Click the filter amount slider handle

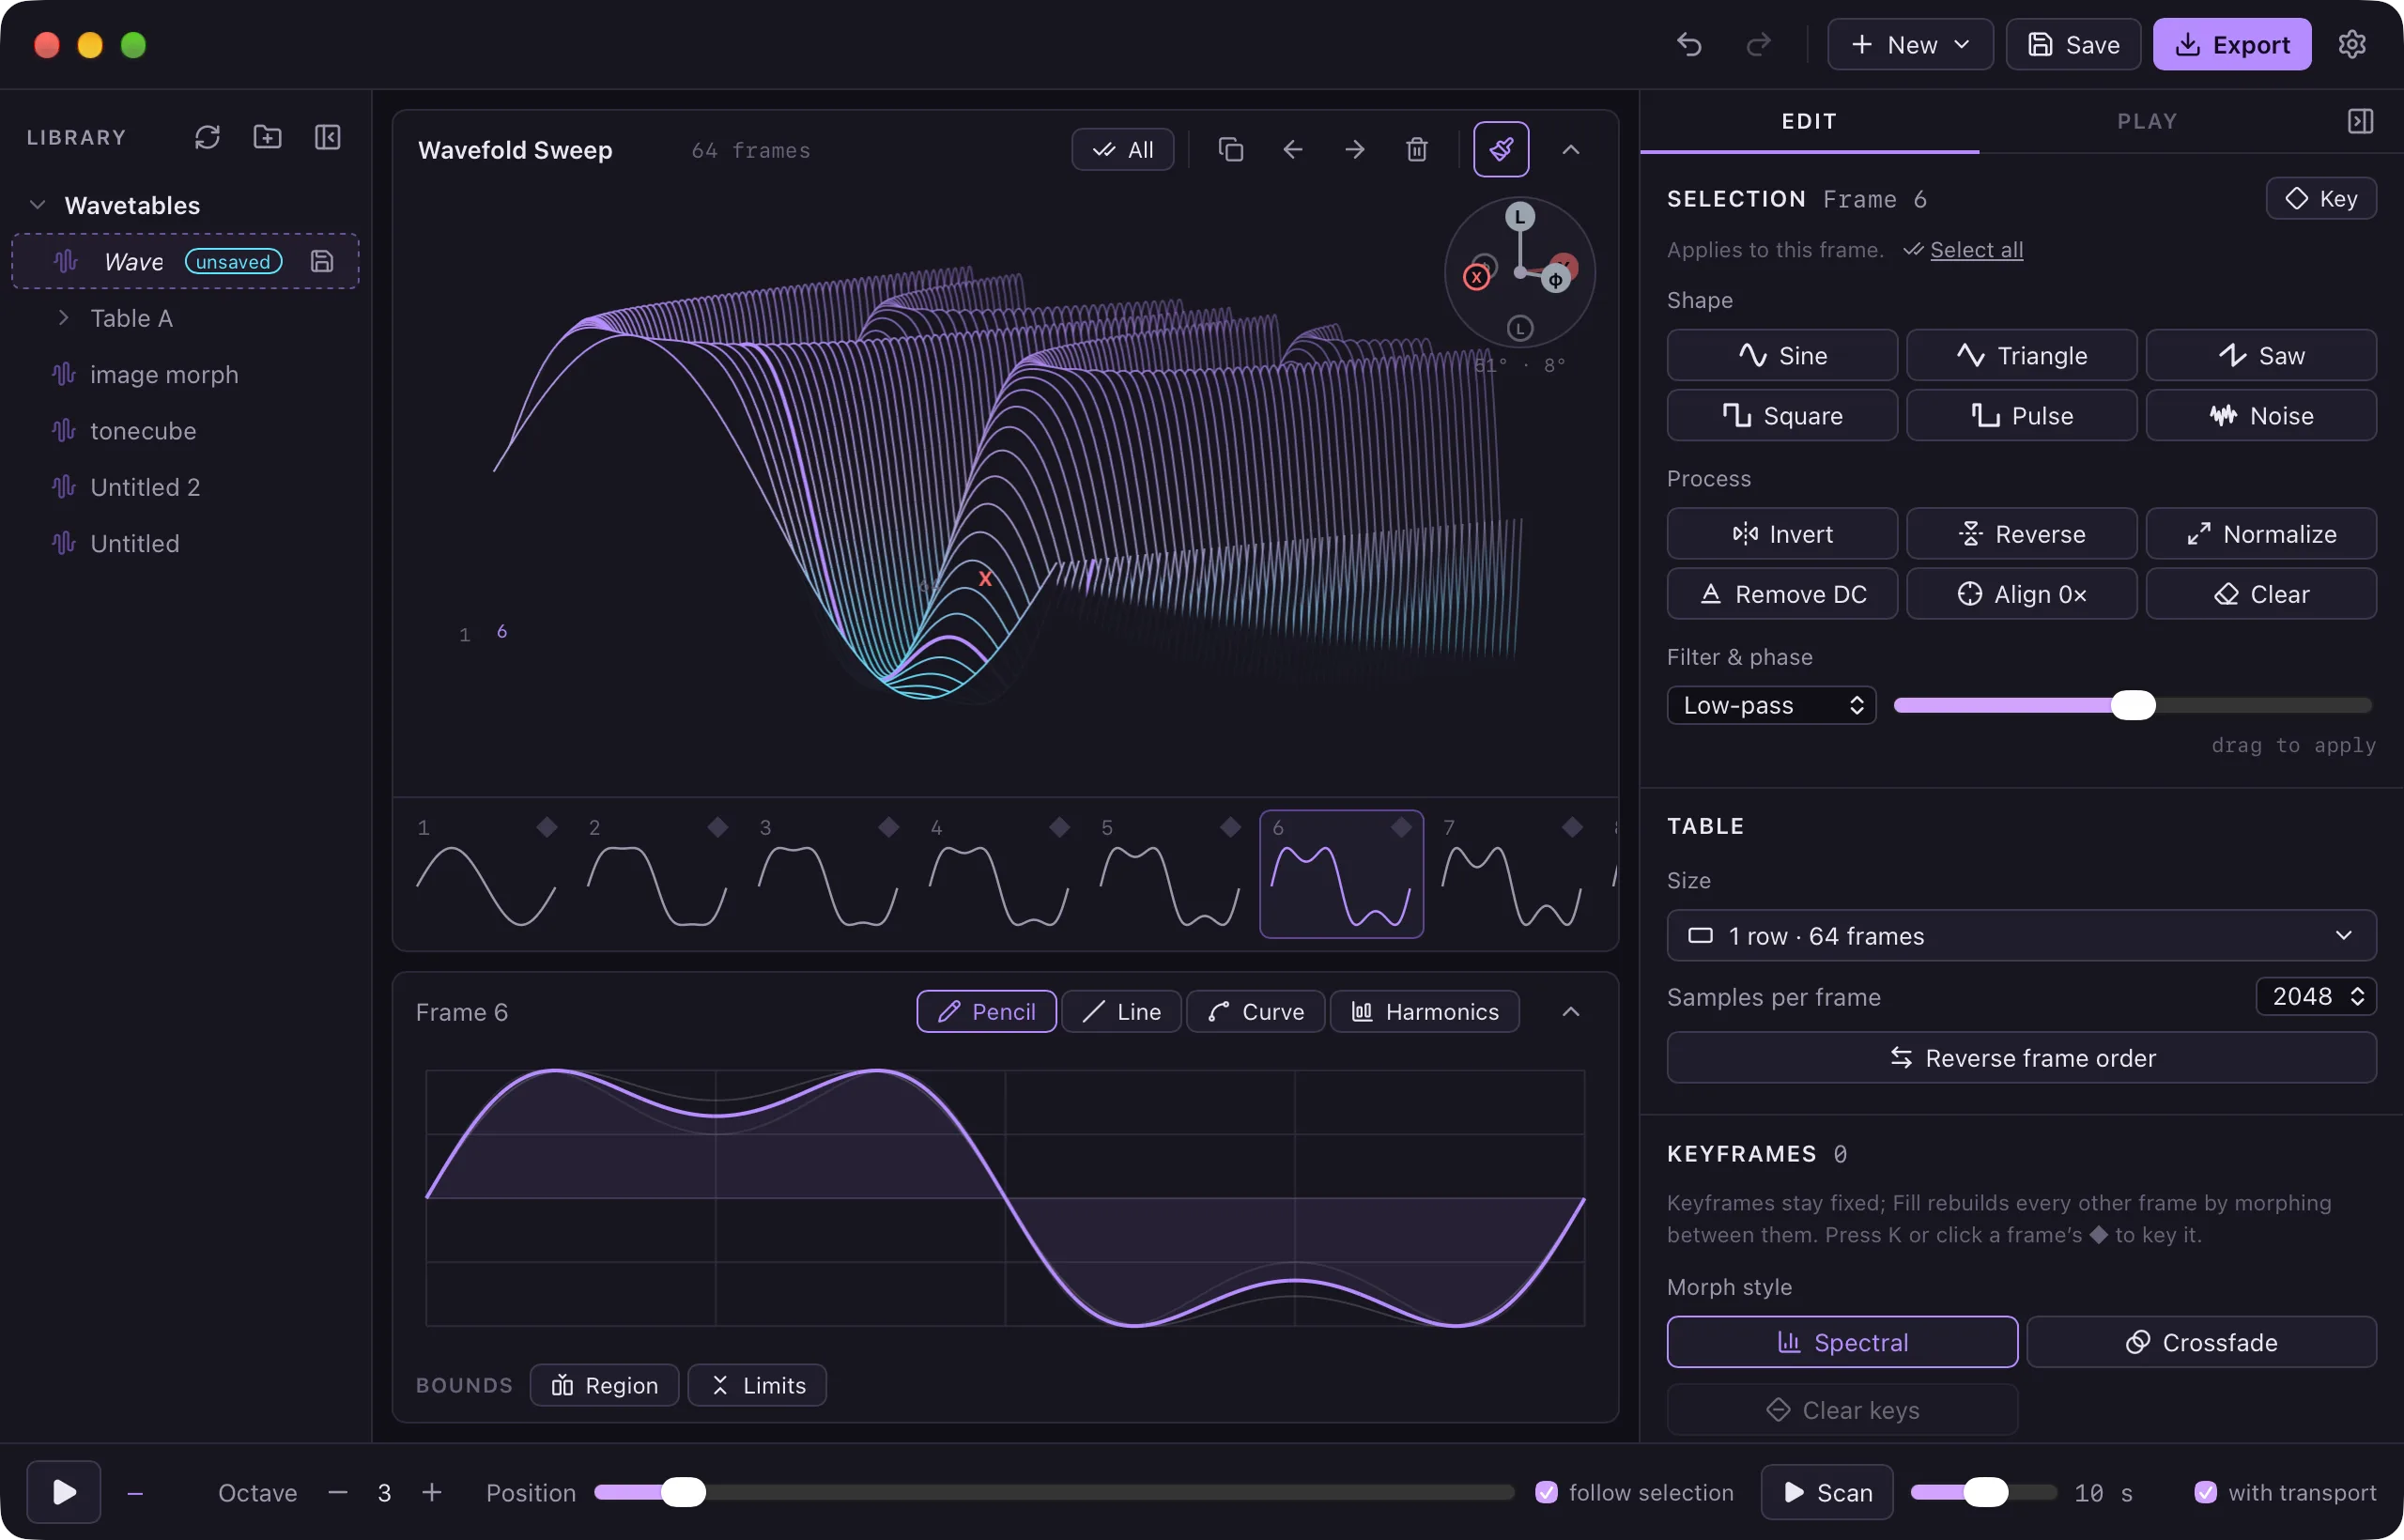point(2132,705)
